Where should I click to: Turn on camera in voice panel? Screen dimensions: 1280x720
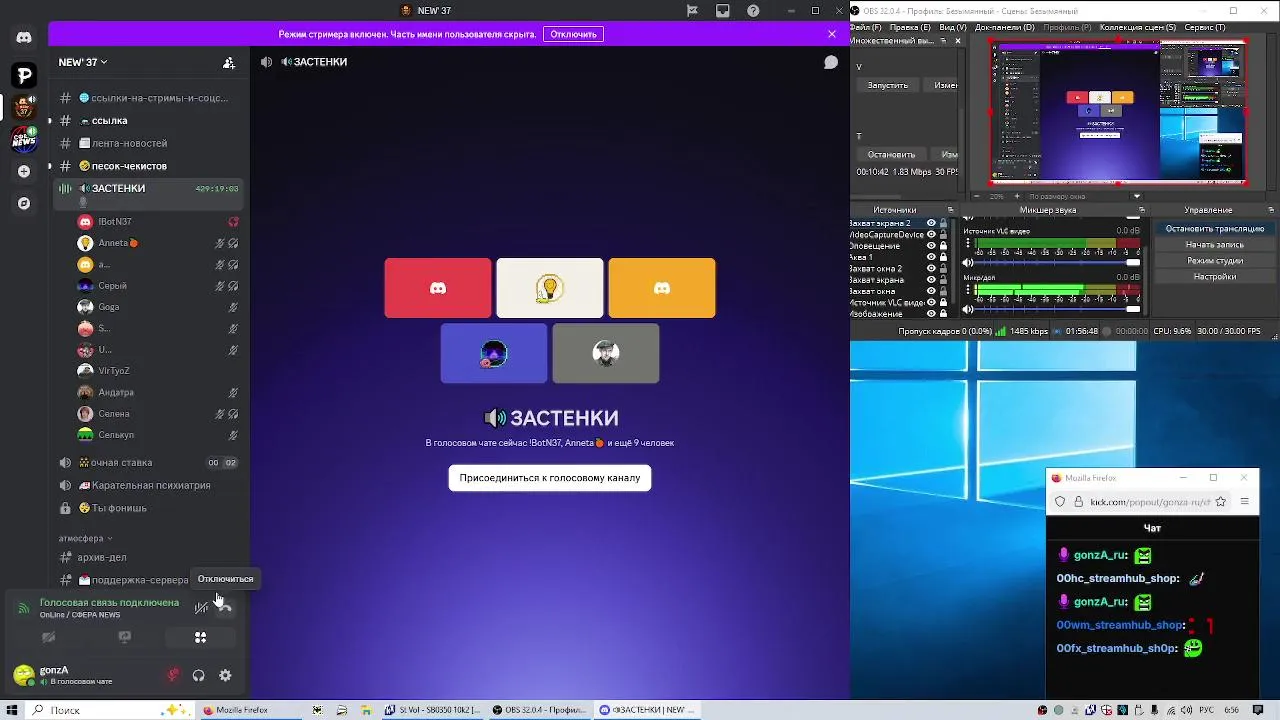48,637
